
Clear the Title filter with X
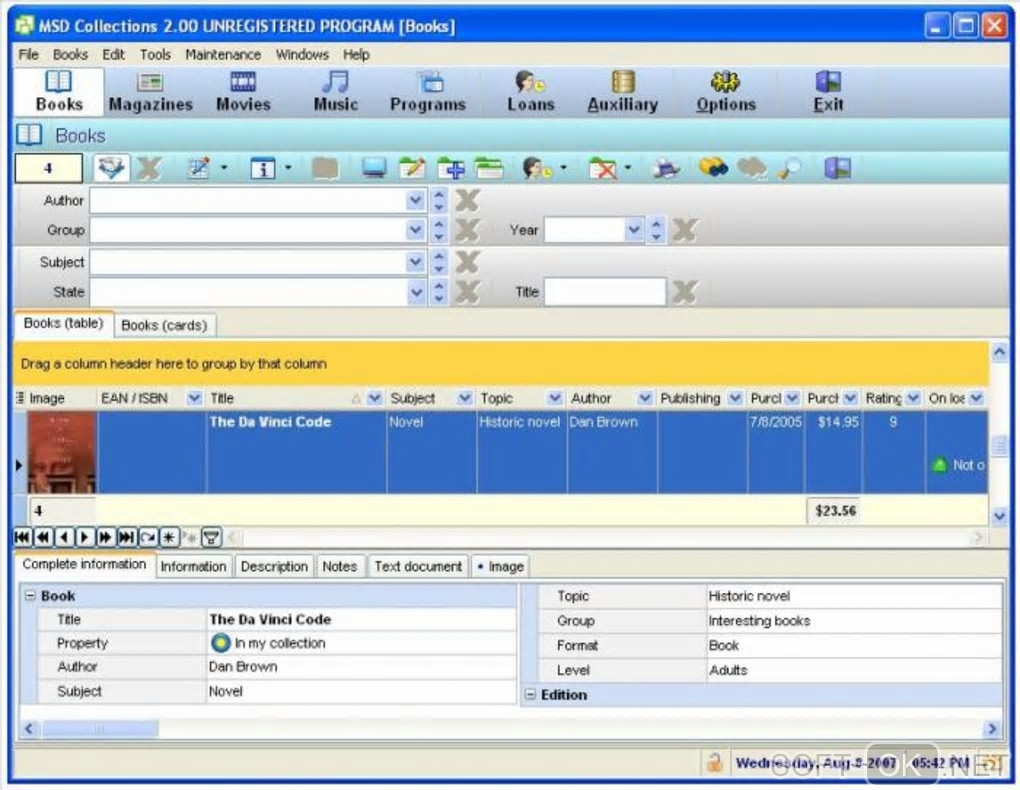[684, 292]
